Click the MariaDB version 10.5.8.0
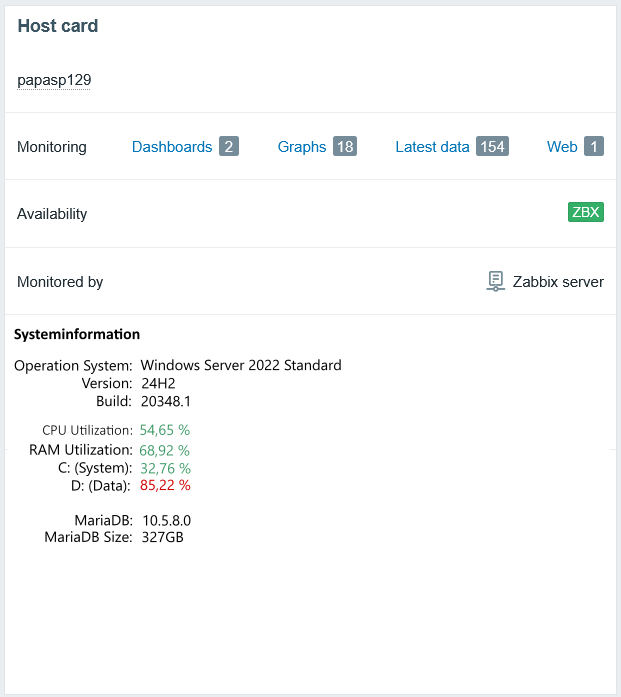The width and height of the screenshot is (621, 697). tap(166, 521)
